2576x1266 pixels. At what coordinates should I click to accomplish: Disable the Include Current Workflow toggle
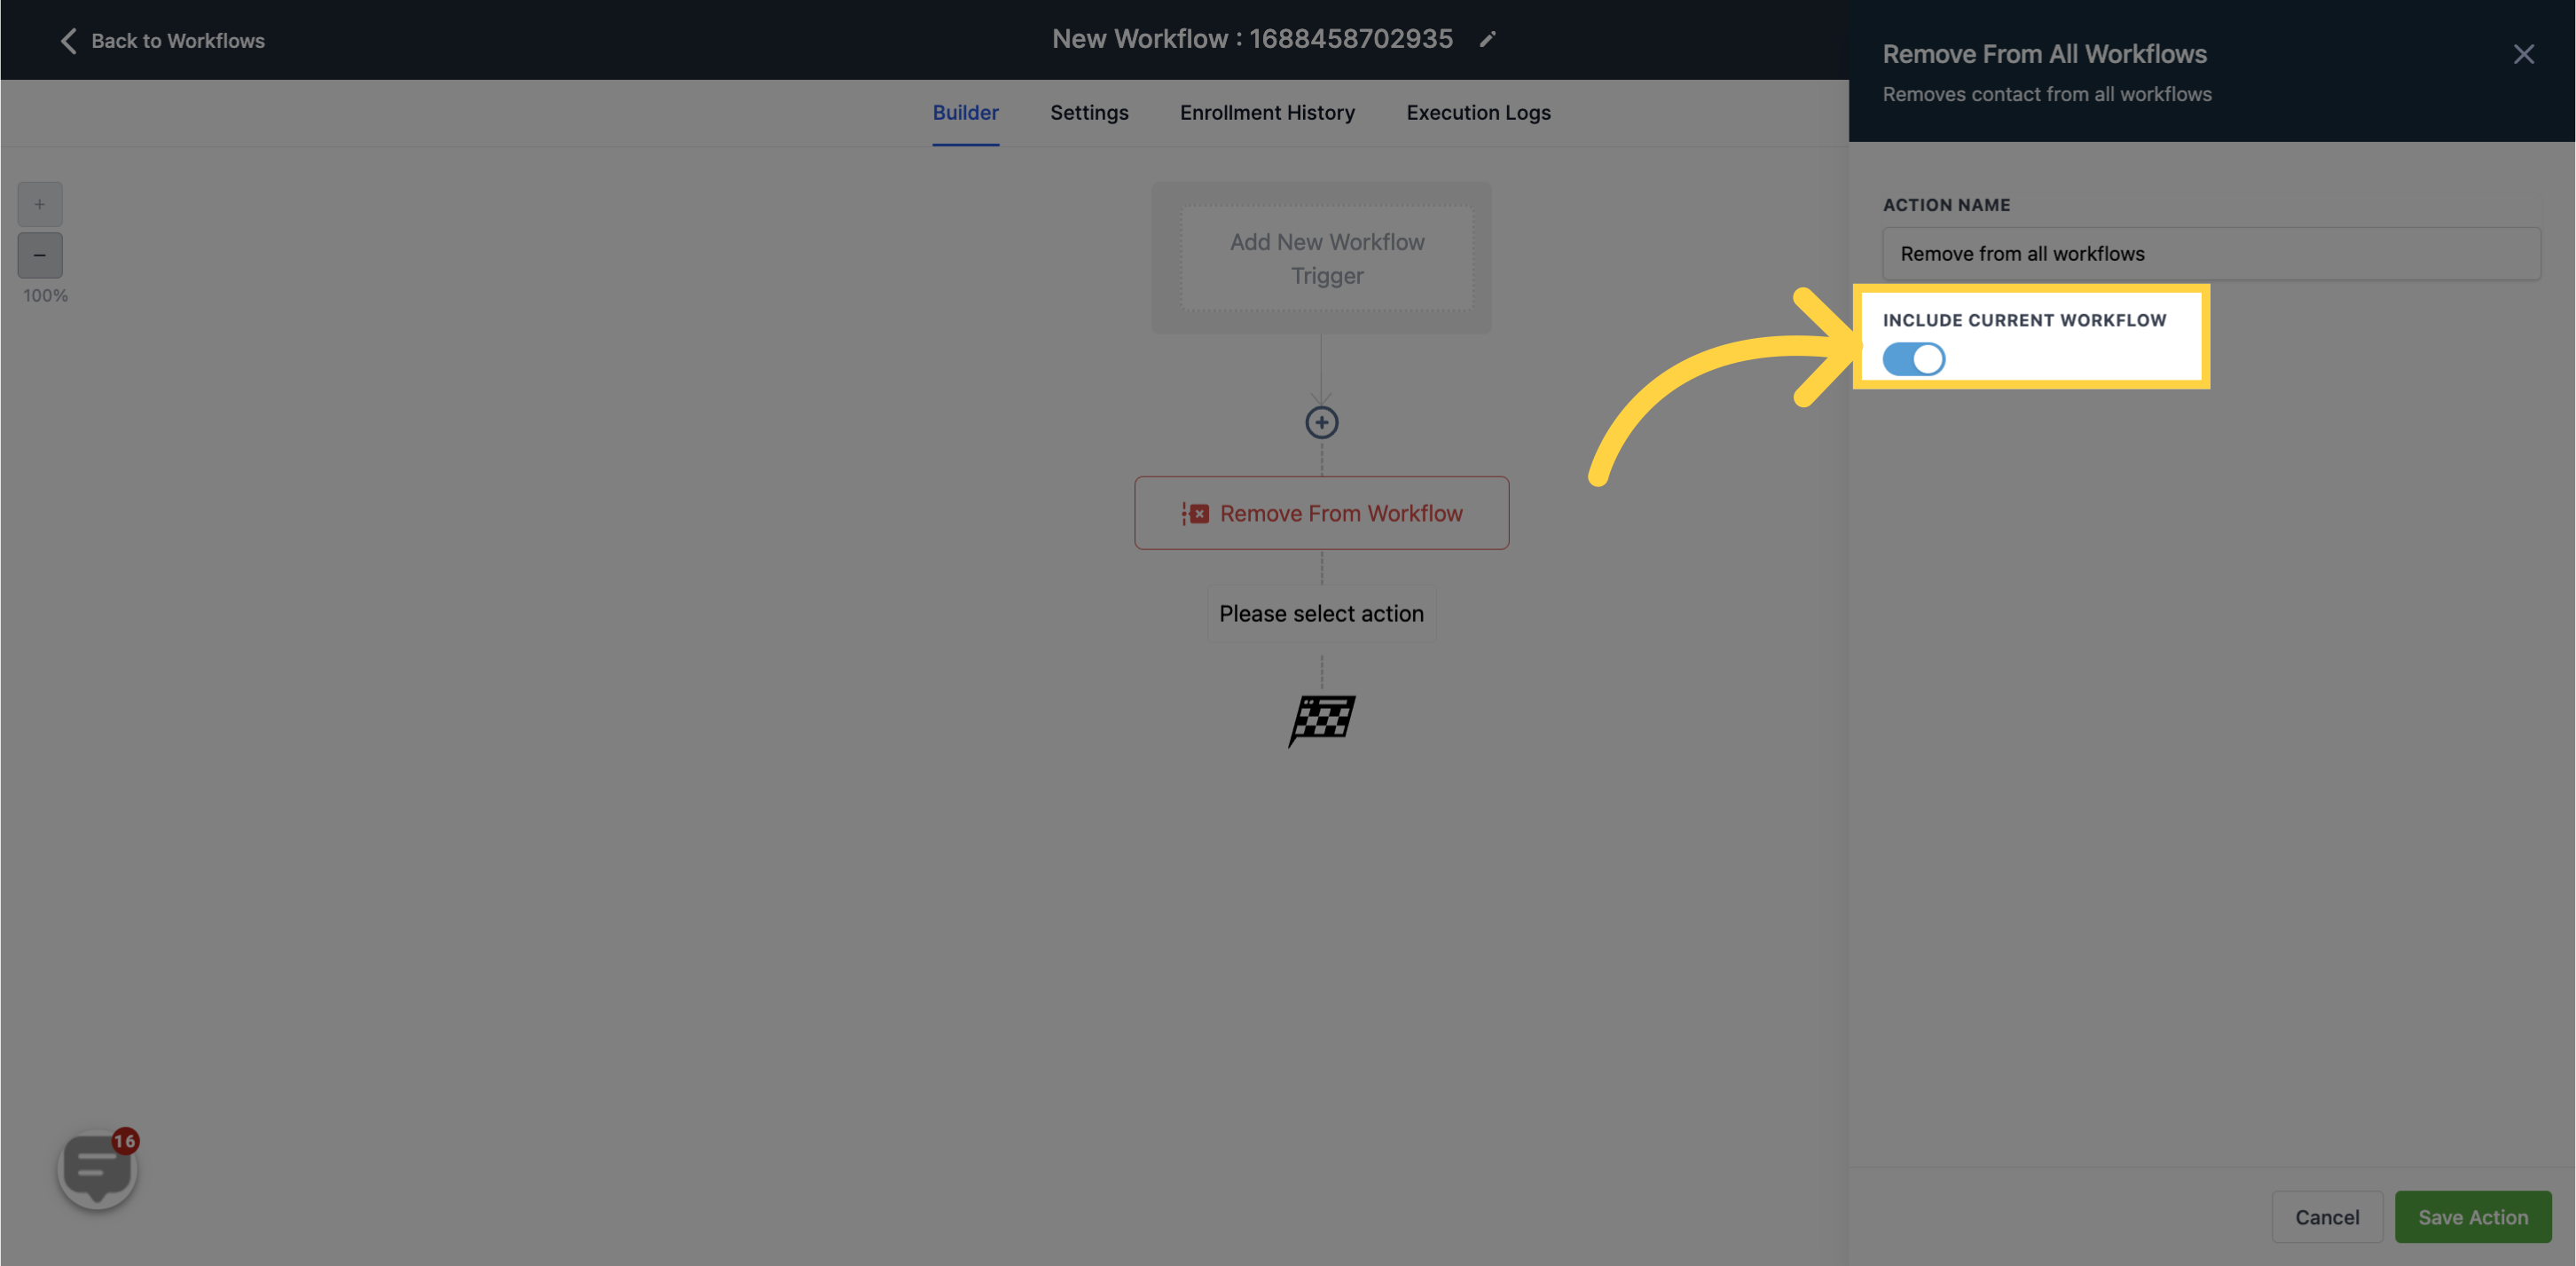(x=1912, y=358)
